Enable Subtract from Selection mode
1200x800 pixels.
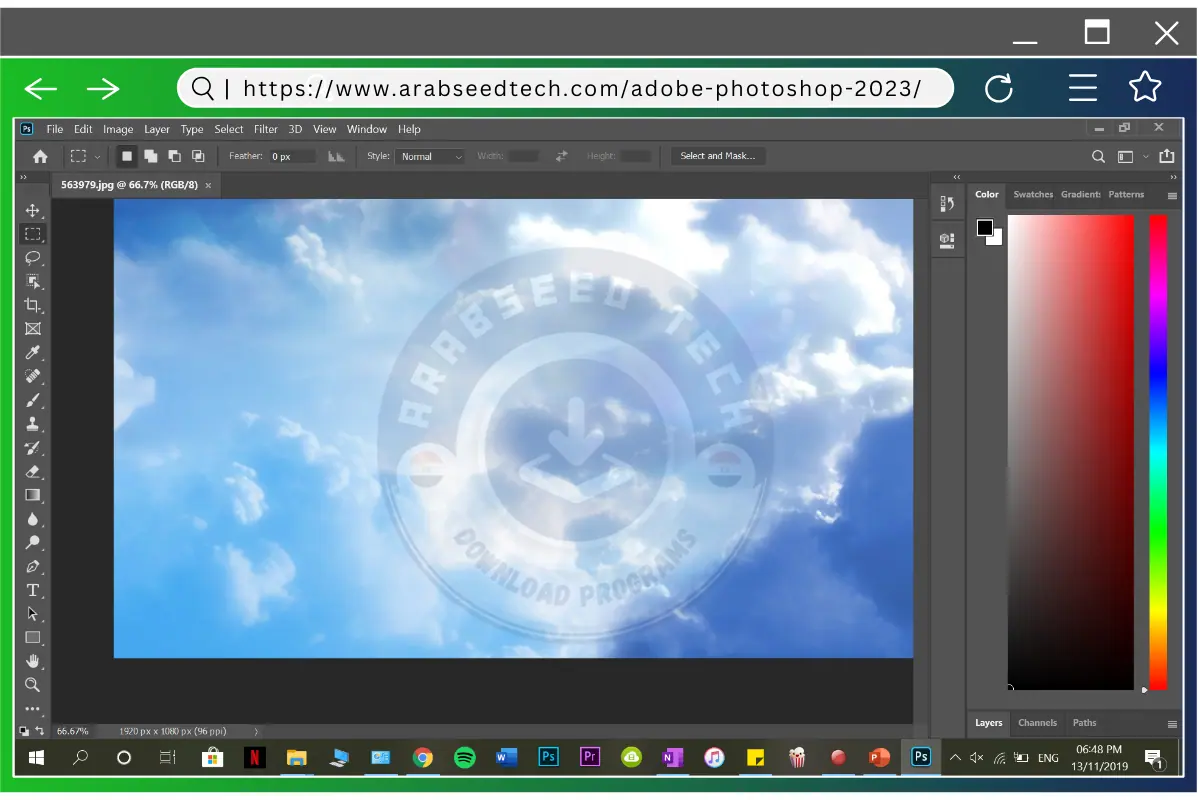[x=175, y=156]
